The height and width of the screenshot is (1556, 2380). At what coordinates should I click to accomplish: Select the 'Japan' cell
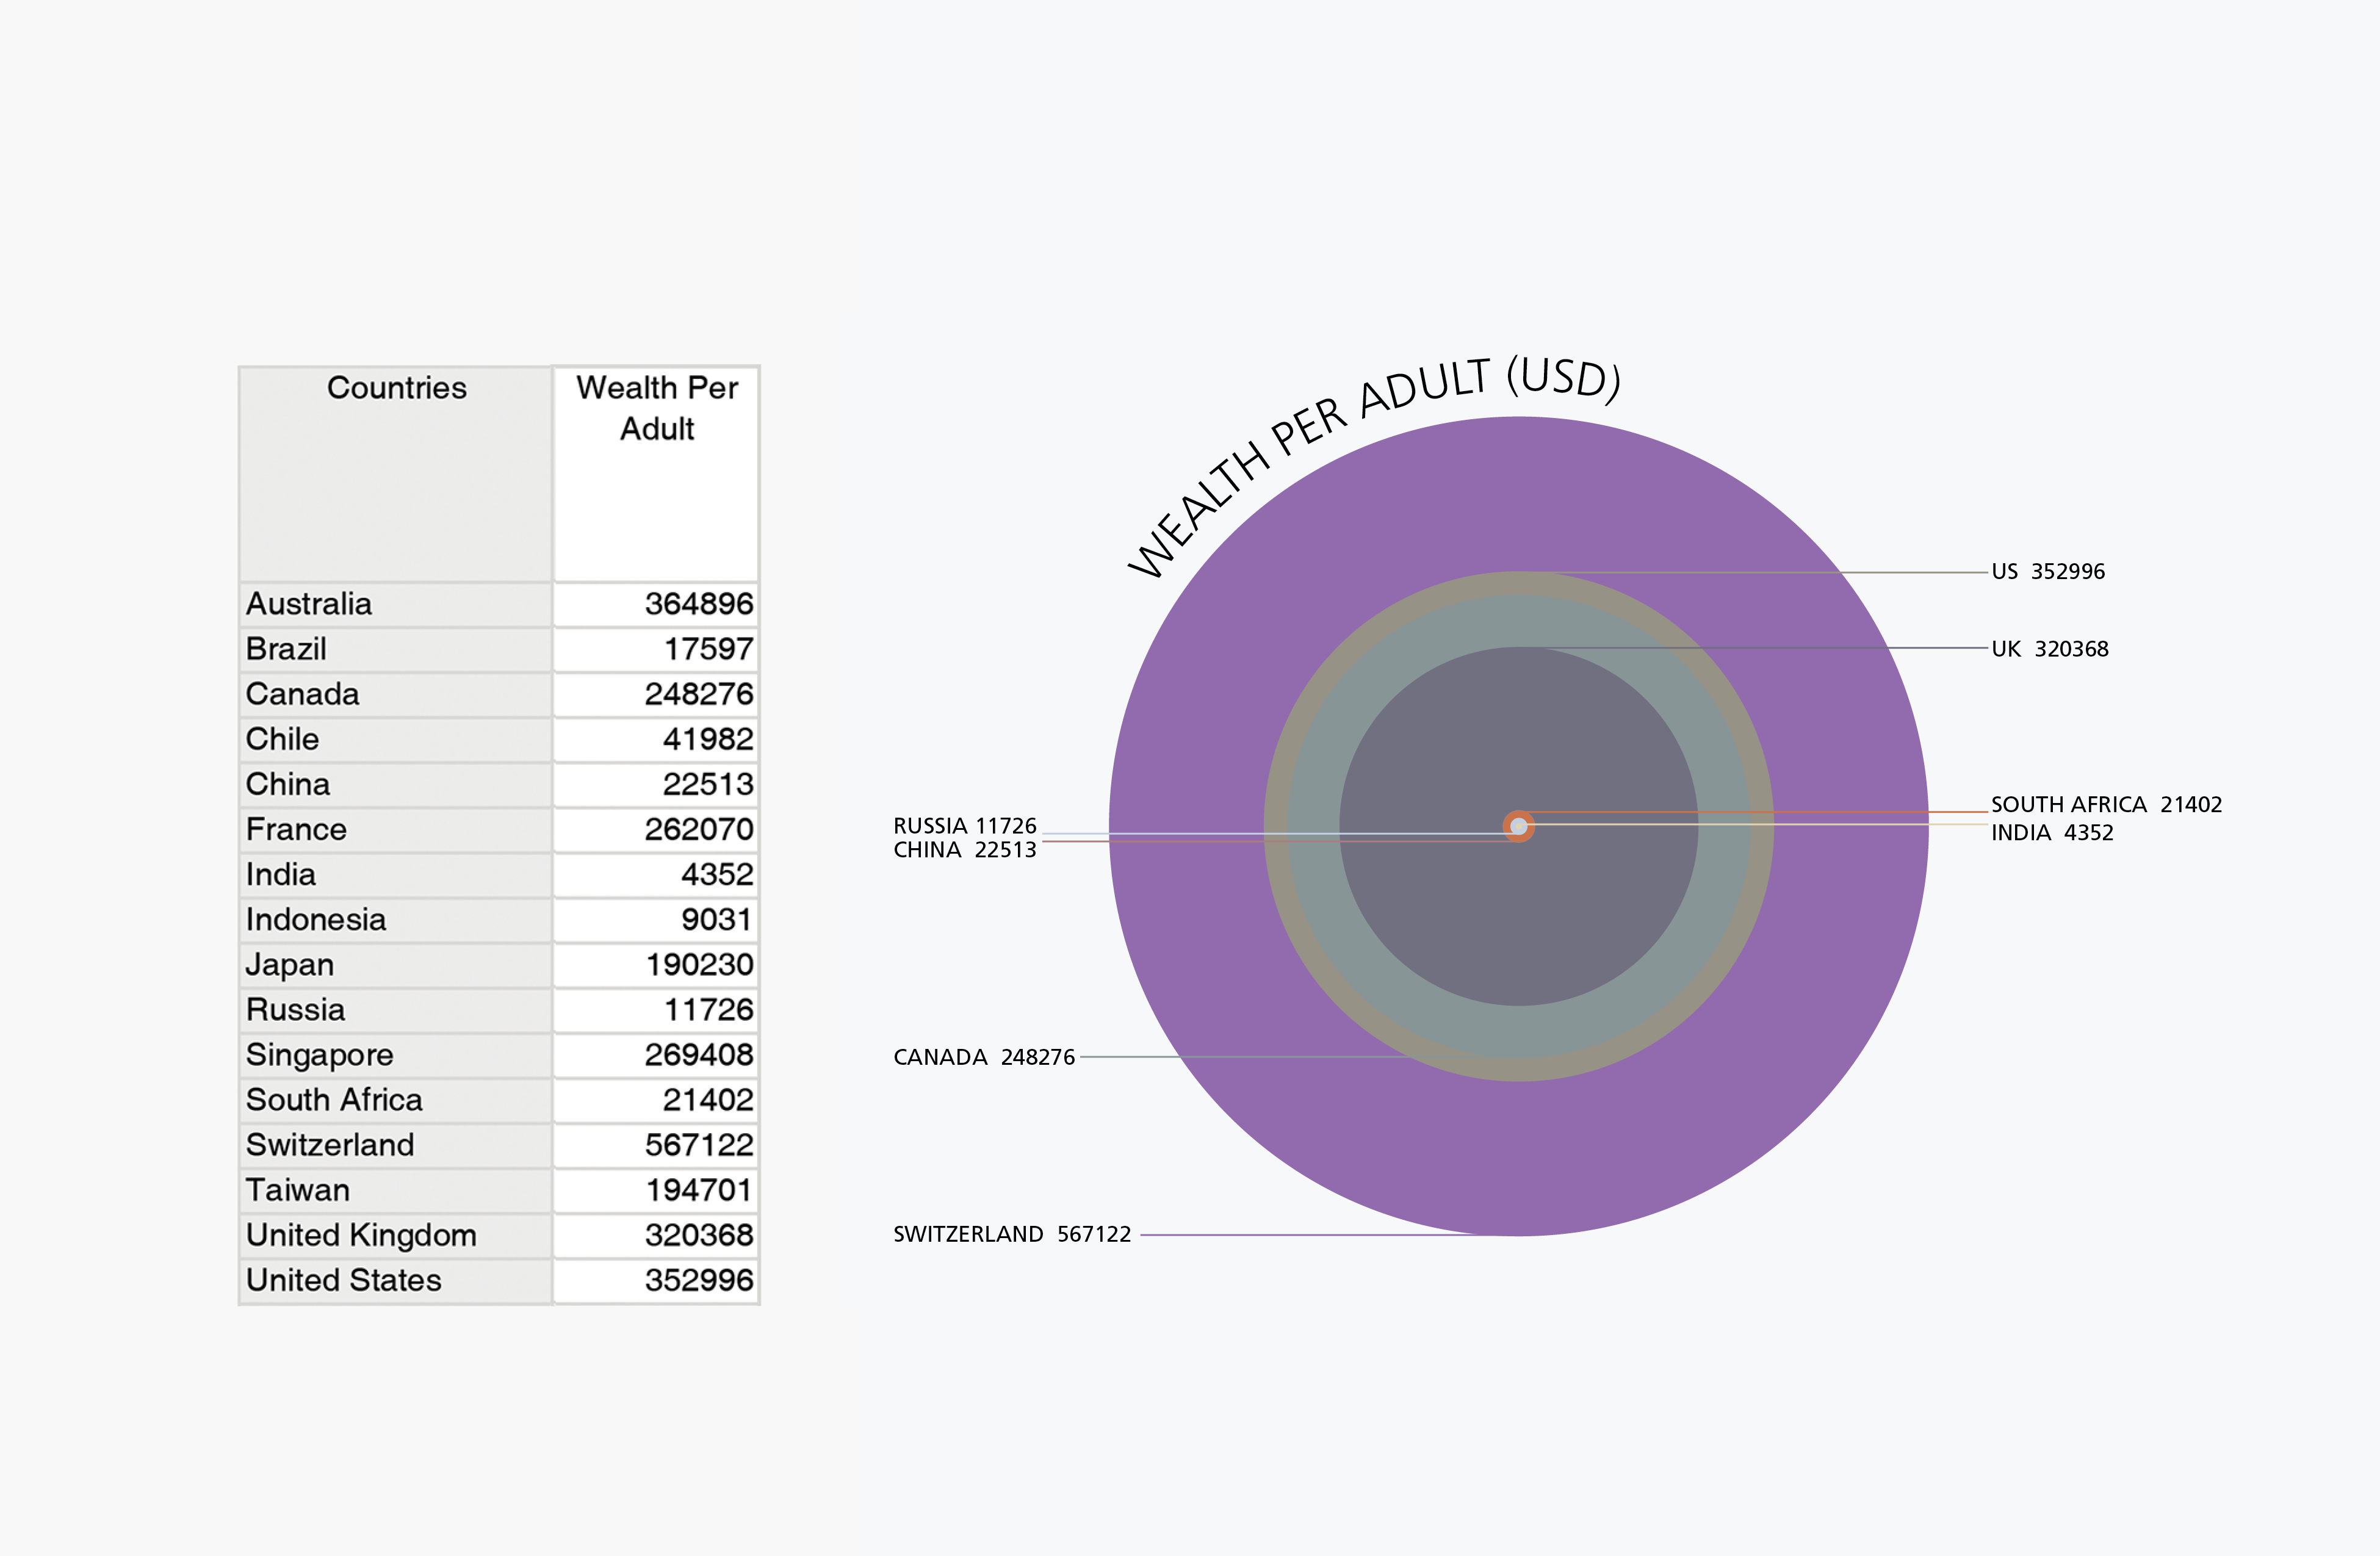pos(396,965)
